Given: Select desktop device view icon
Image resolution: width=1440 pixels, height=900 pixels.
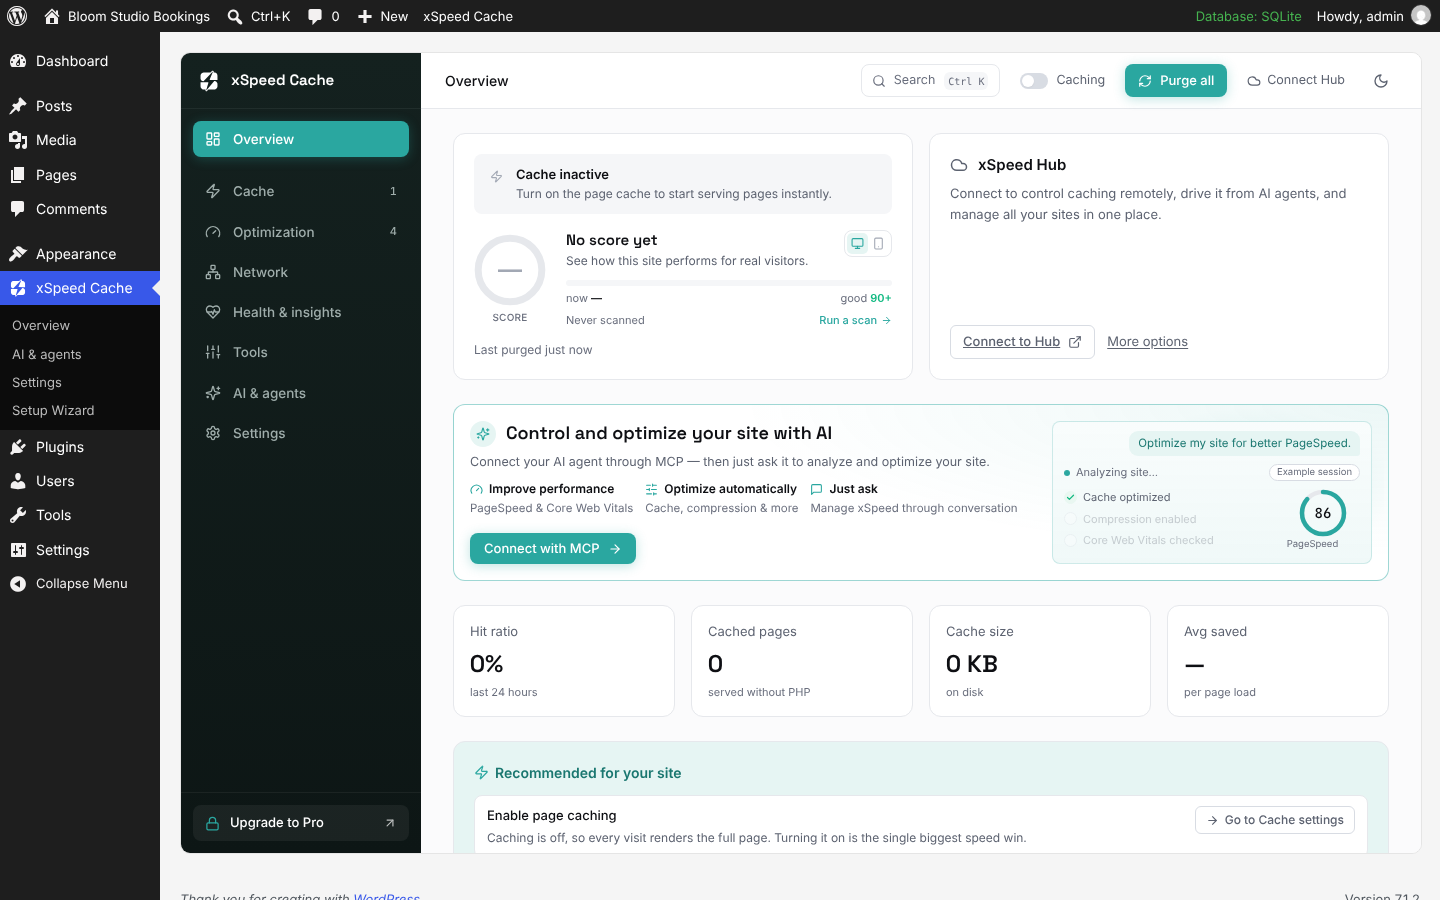Looking at the screenshot, I should click(857, 243).
